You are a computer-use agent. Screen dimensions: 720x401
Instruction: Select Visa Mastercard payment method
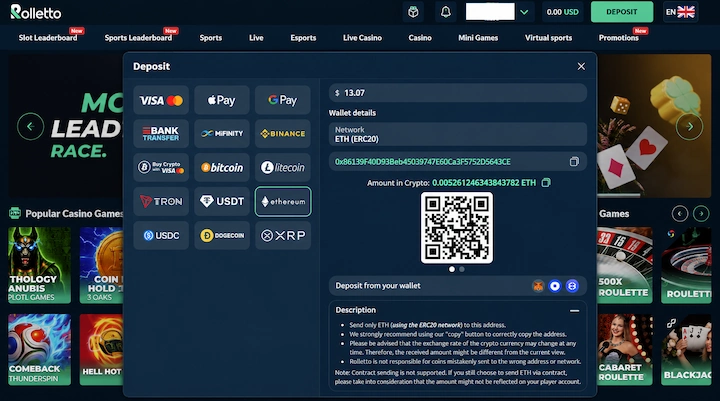click(x=161, y=100)
